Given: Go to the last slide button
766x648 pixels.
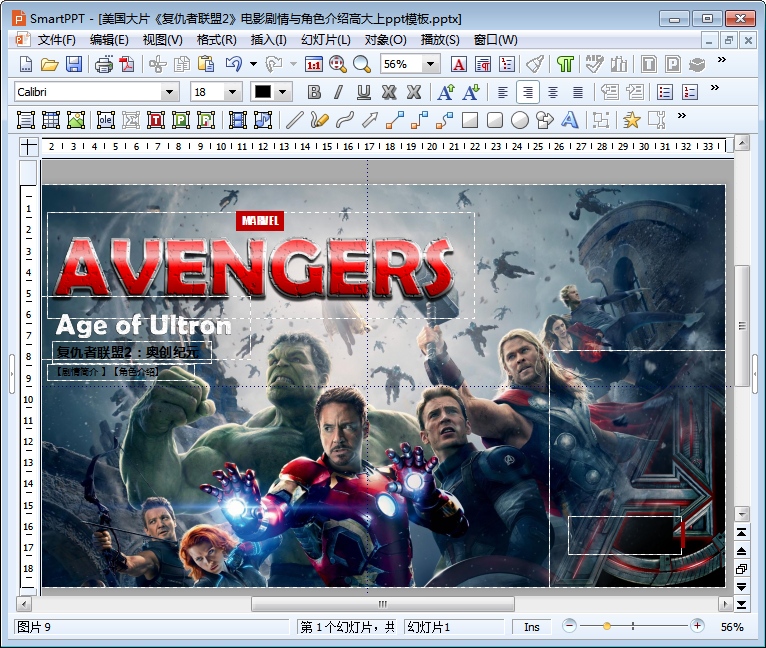Looking at the screenshot, I should [x=742, y=605].
